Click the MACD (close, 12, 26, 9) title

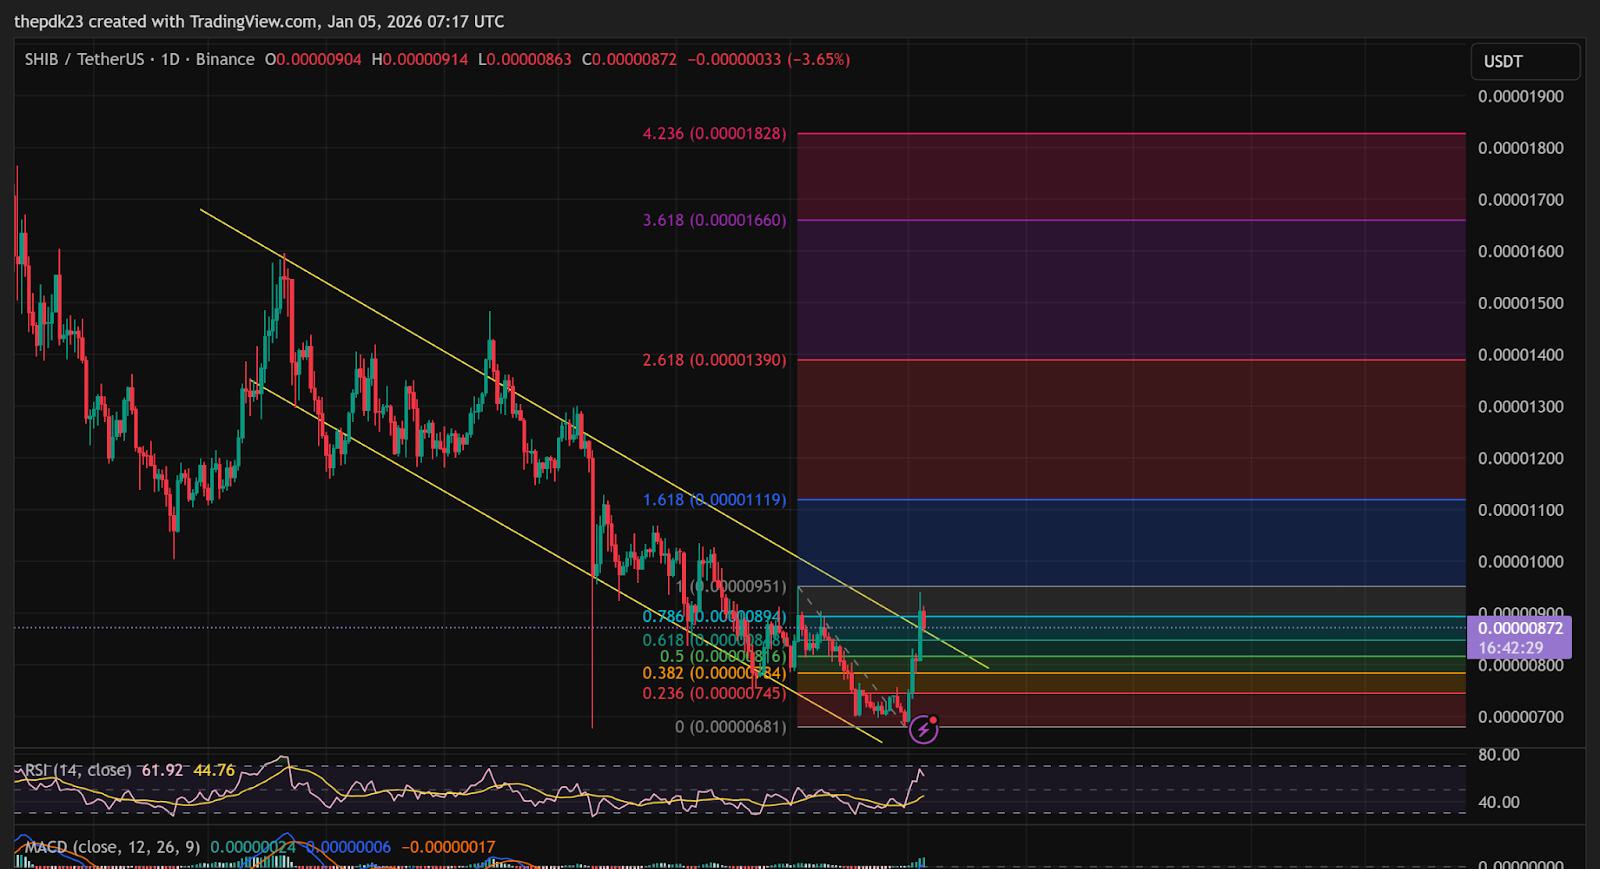(112, 847)
